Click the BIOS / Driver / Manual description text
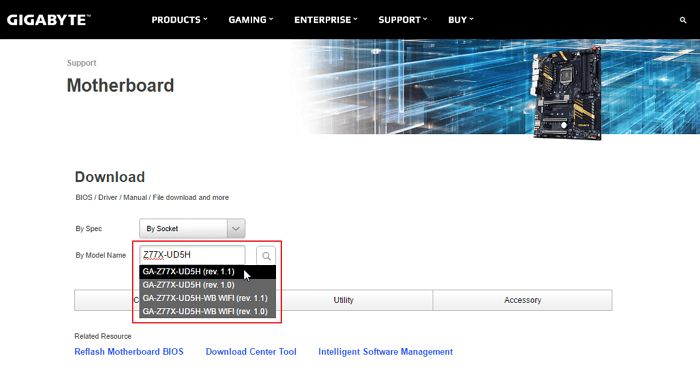The image size is (700, 368). (152, 197)
